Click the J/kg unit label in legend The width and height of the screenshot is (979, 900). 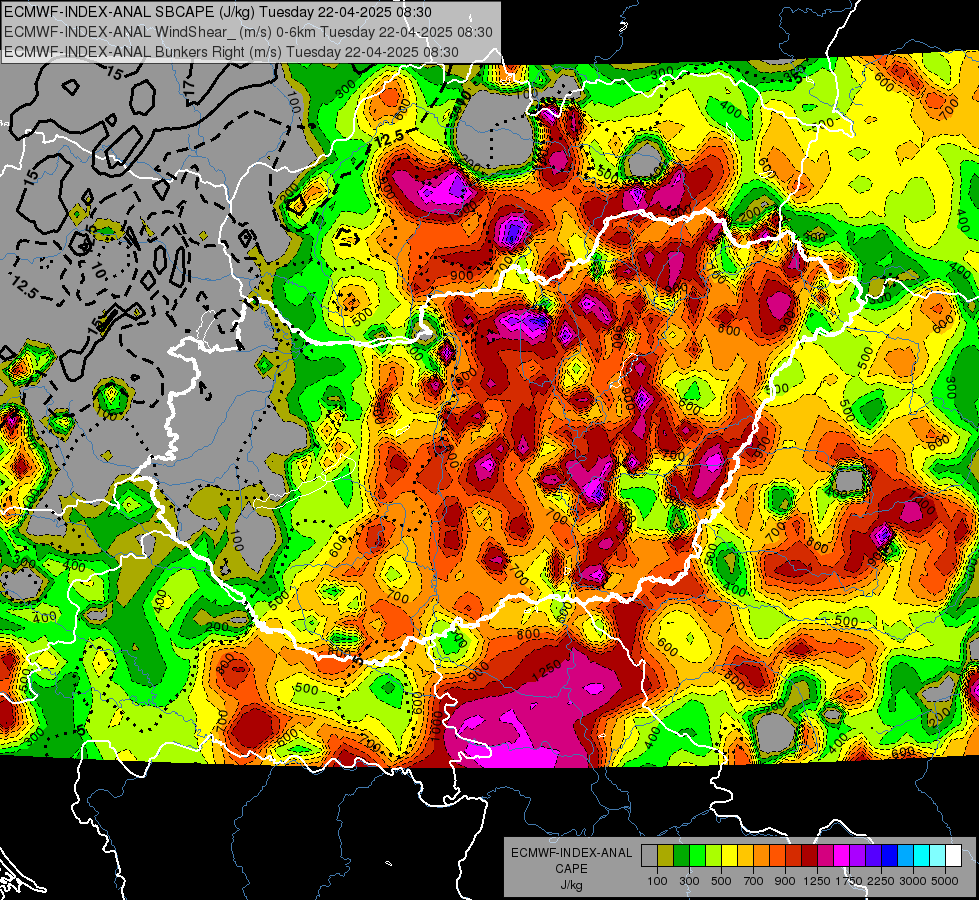[x=571, y=885]
